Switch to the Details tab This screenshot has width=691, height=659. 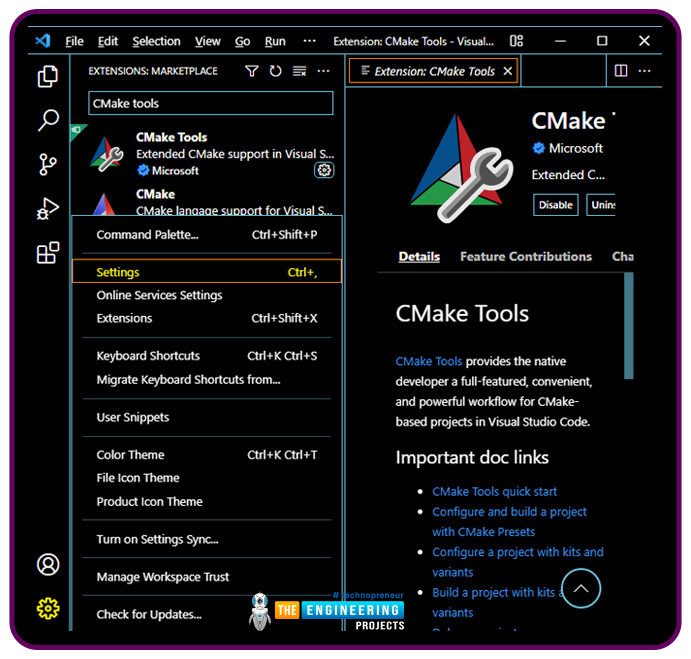pyautogui.click(x=419, y=257)
